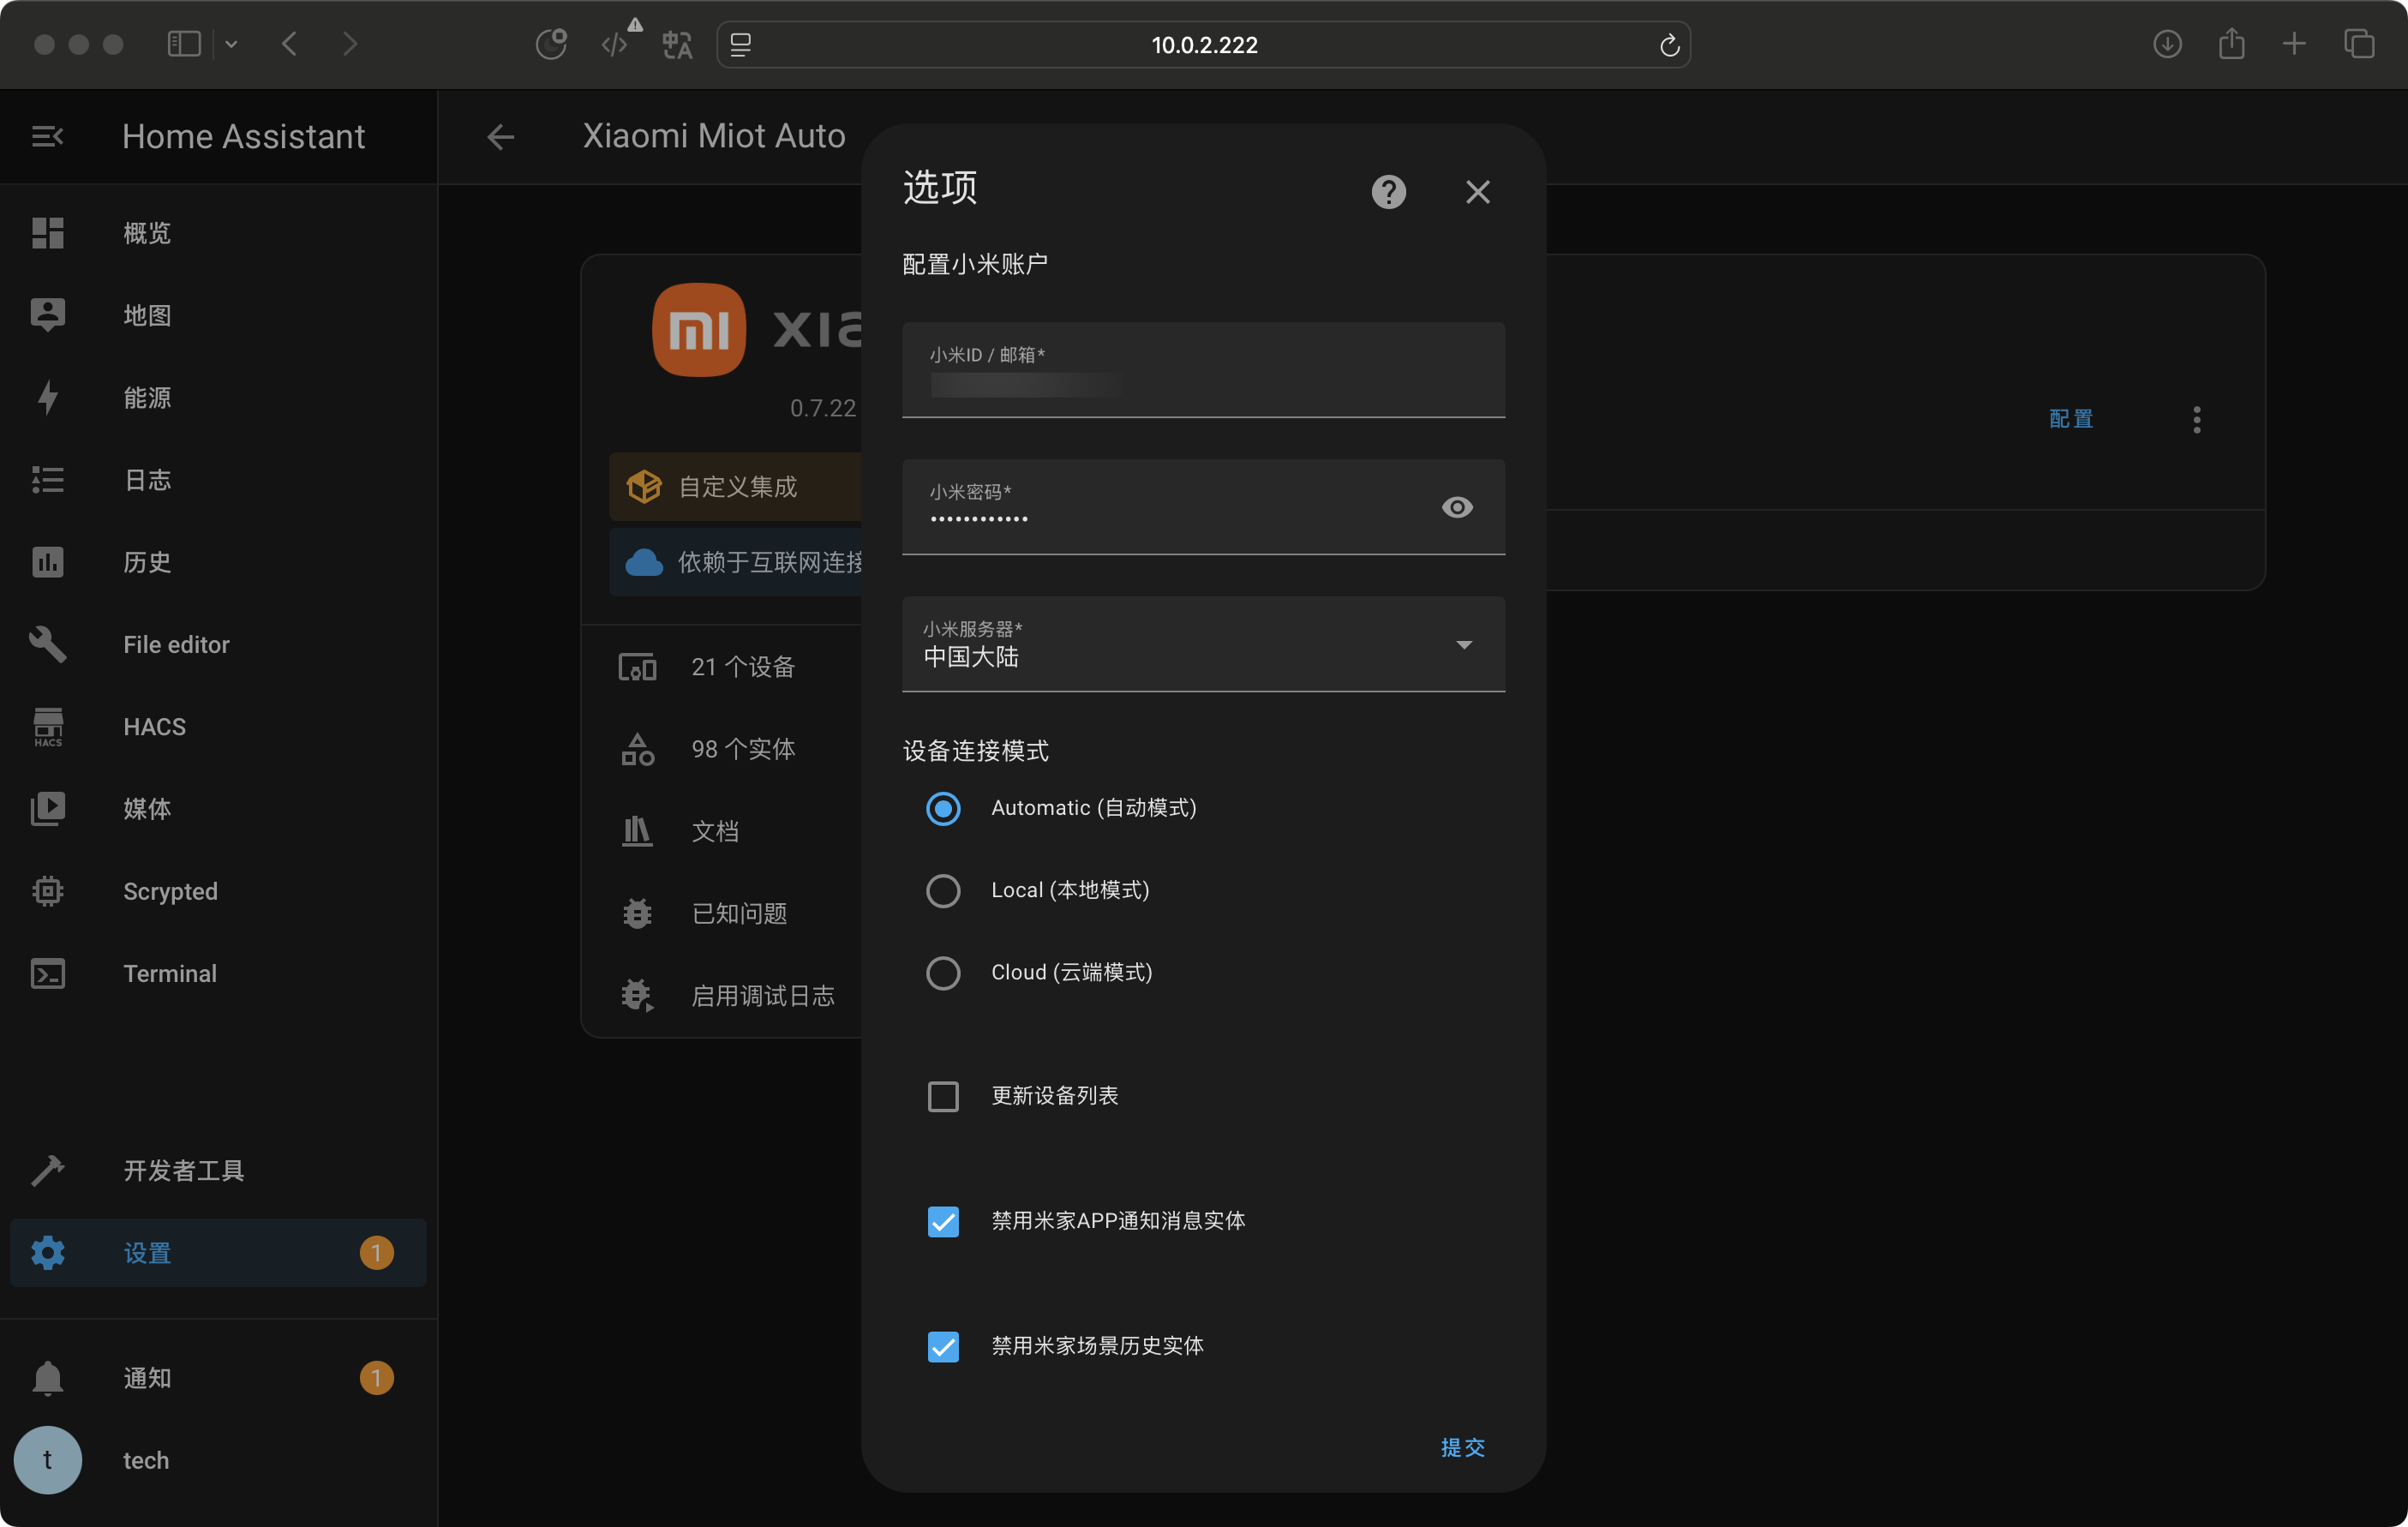The image size is (2408, 1527).
Task: Click the translate icon in Safari toolbar
Action: pyautogui.click(x=677, y=44)
